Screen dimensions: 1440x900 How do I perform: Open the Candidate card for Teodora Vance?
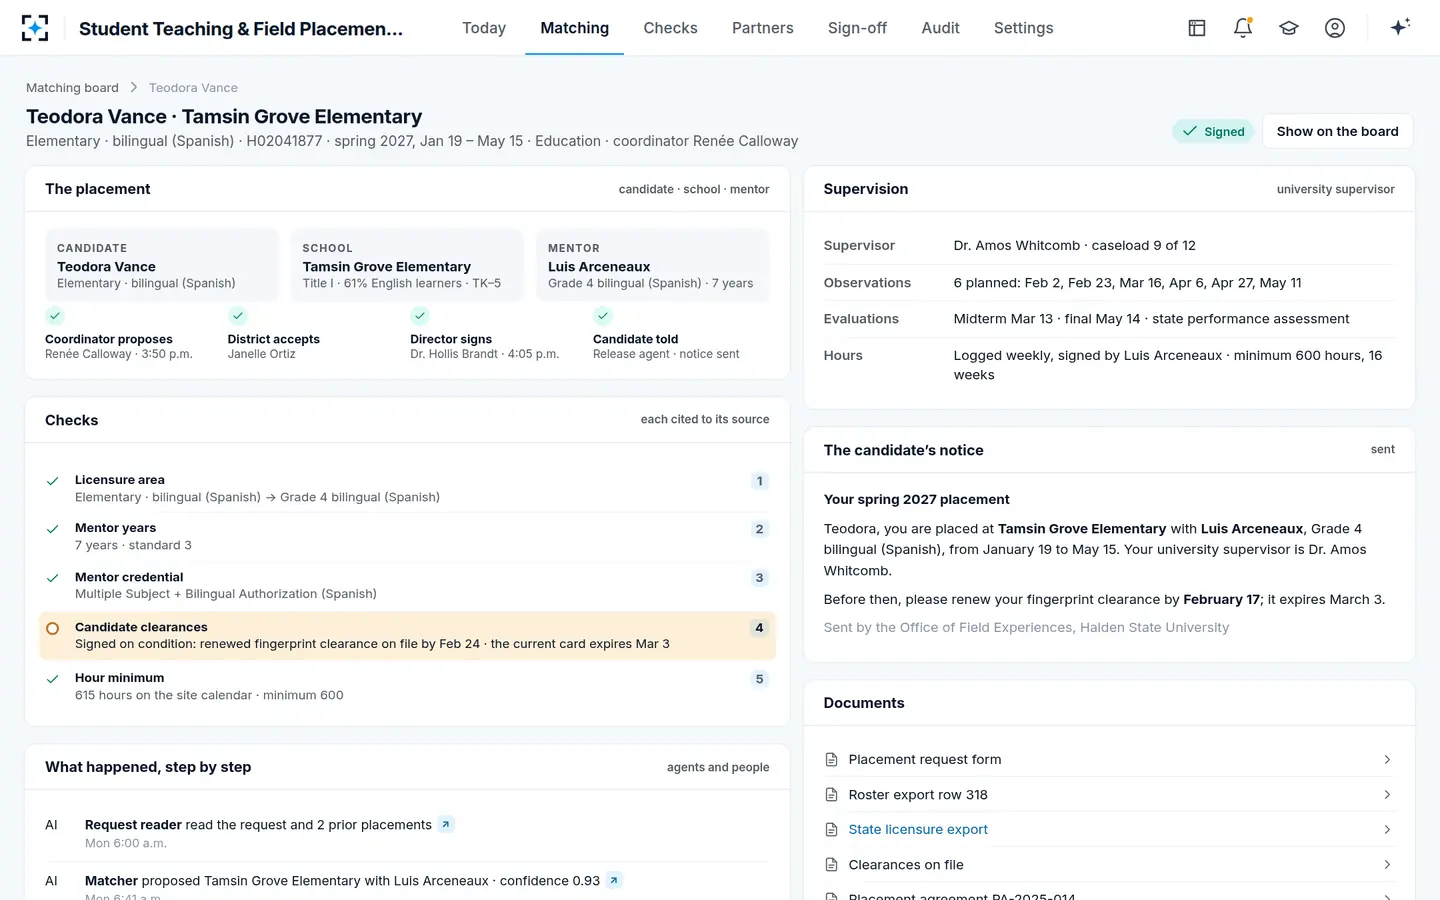click(162, 265)
